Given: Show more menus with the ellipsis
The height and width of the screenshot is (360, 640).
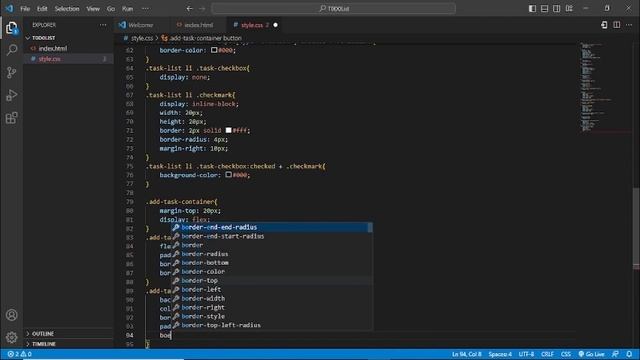Looking at the screenshot, I should point(145,8).
